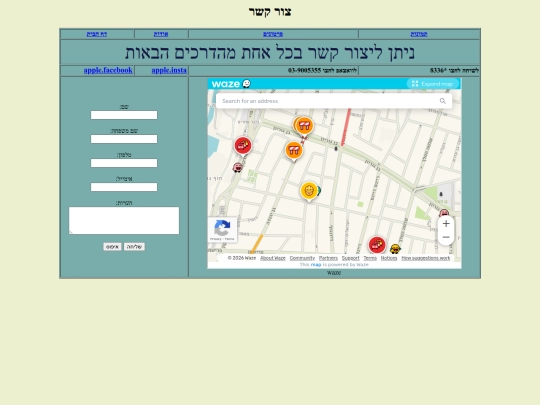This screenshot has height=405, width=540.
Task: Open the Notices footer link
Action: pos(389,258)
